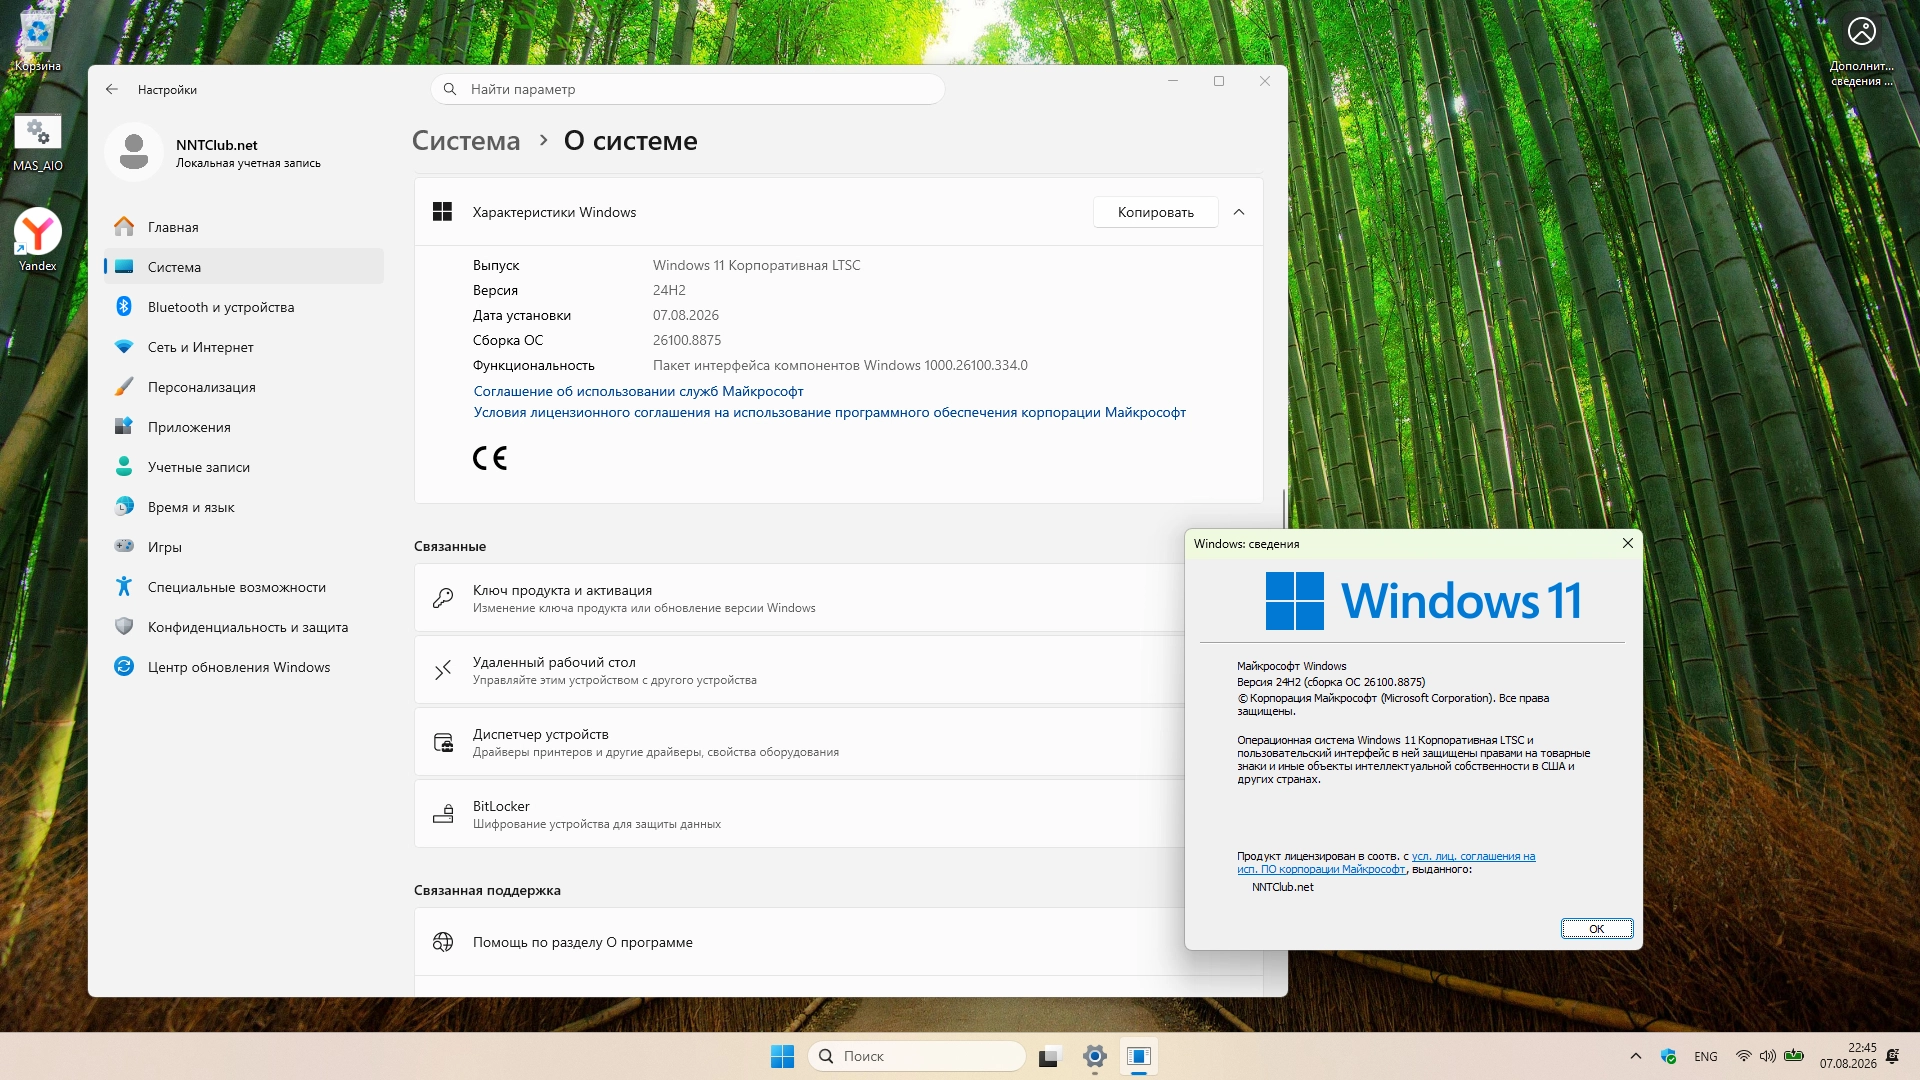Click the Windows logo in Характеристики header
The width and height of the screenshot is (1920, 1080).
pyautogui.click(x=442, y=212)
